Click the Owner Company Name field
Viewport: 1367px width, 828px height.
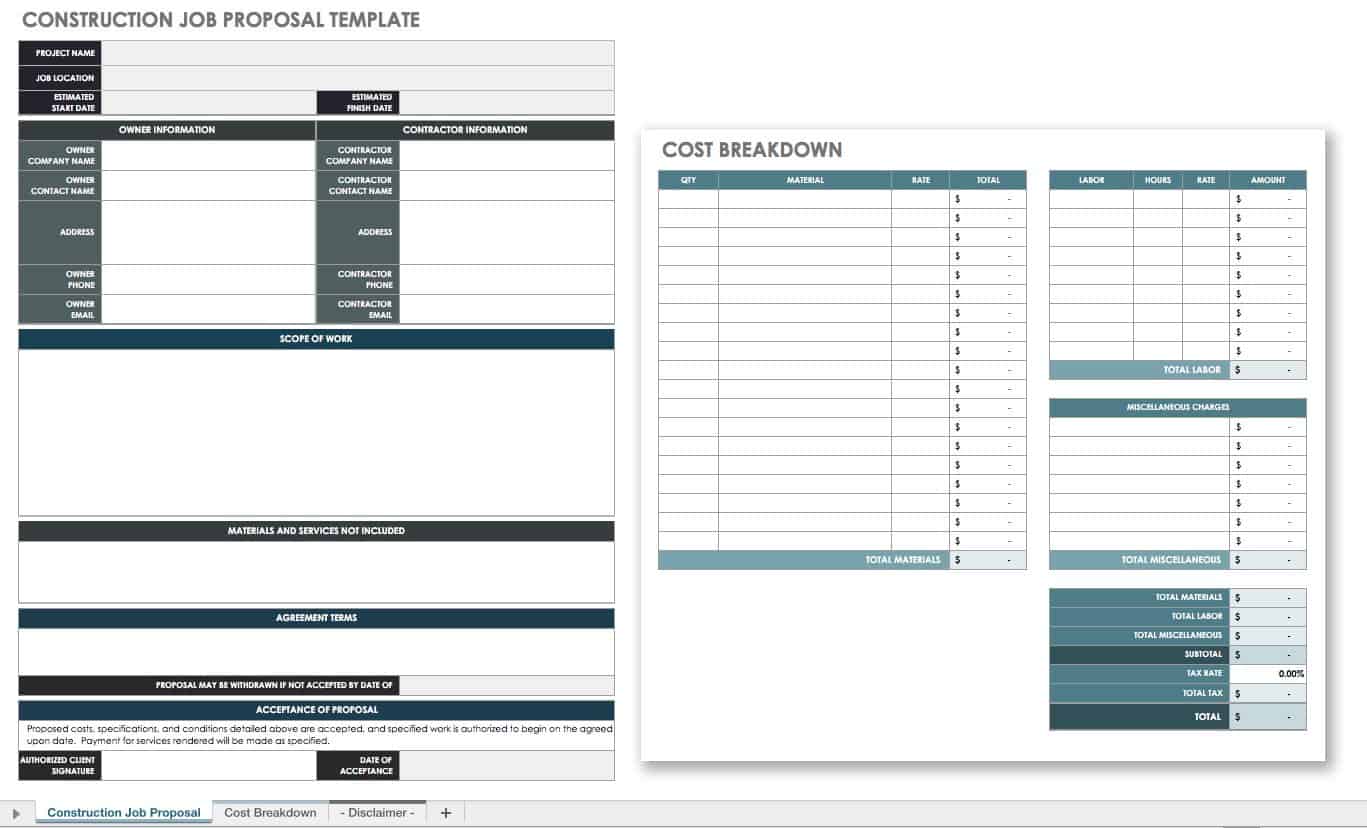click(208, 156)
